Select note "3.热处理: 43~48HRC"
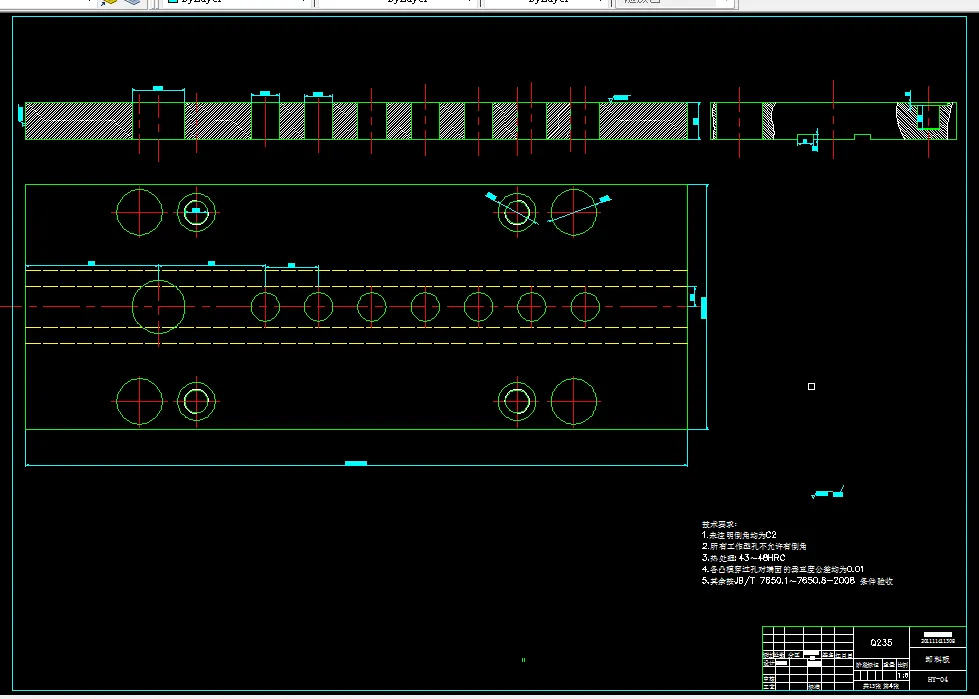979x699 pixels. coord(744,558)
